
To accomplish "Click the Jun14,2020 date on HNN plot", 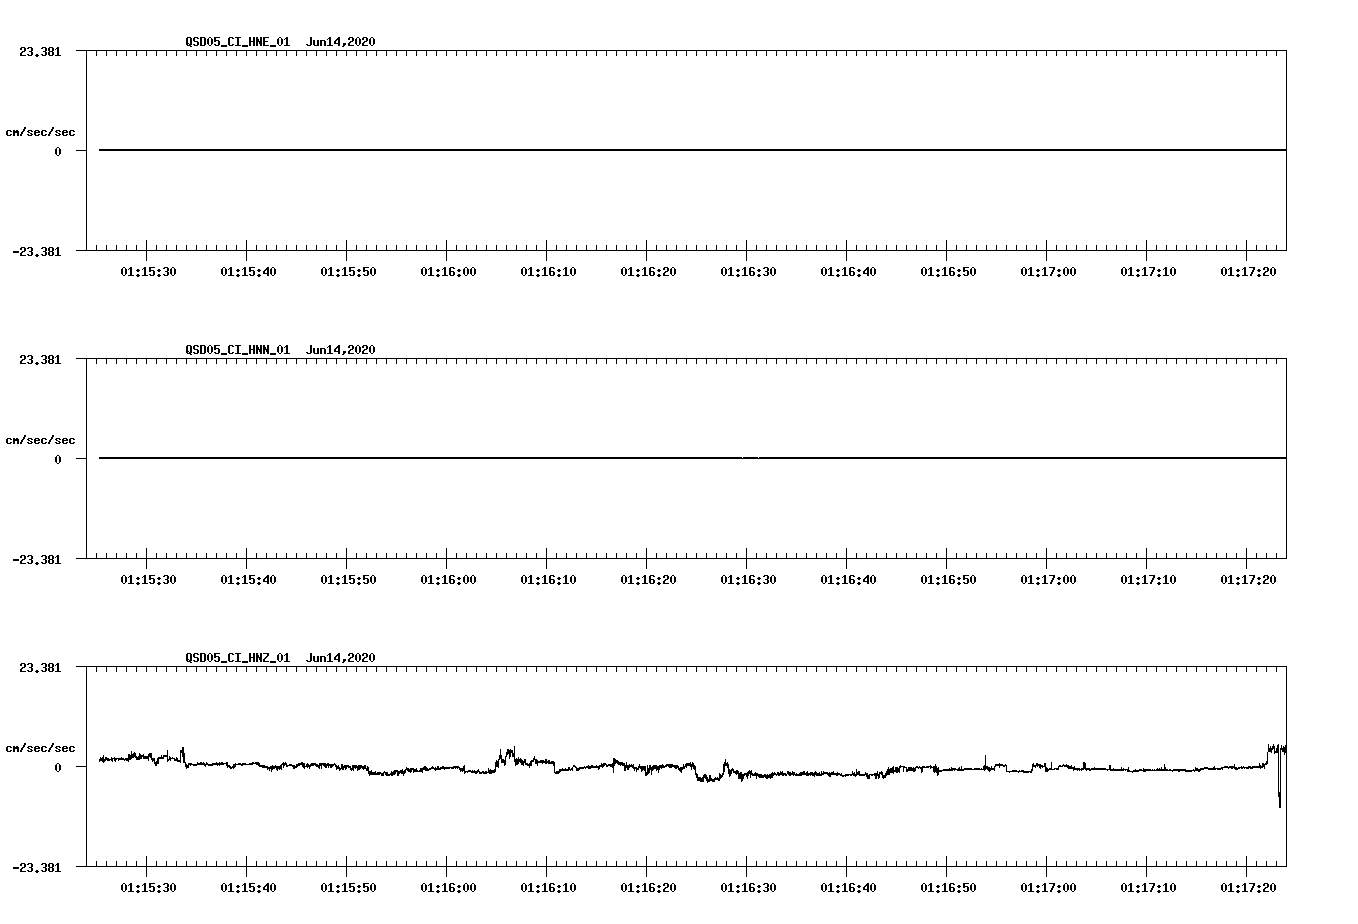I will pyautogui.click(x=341, y=350).
